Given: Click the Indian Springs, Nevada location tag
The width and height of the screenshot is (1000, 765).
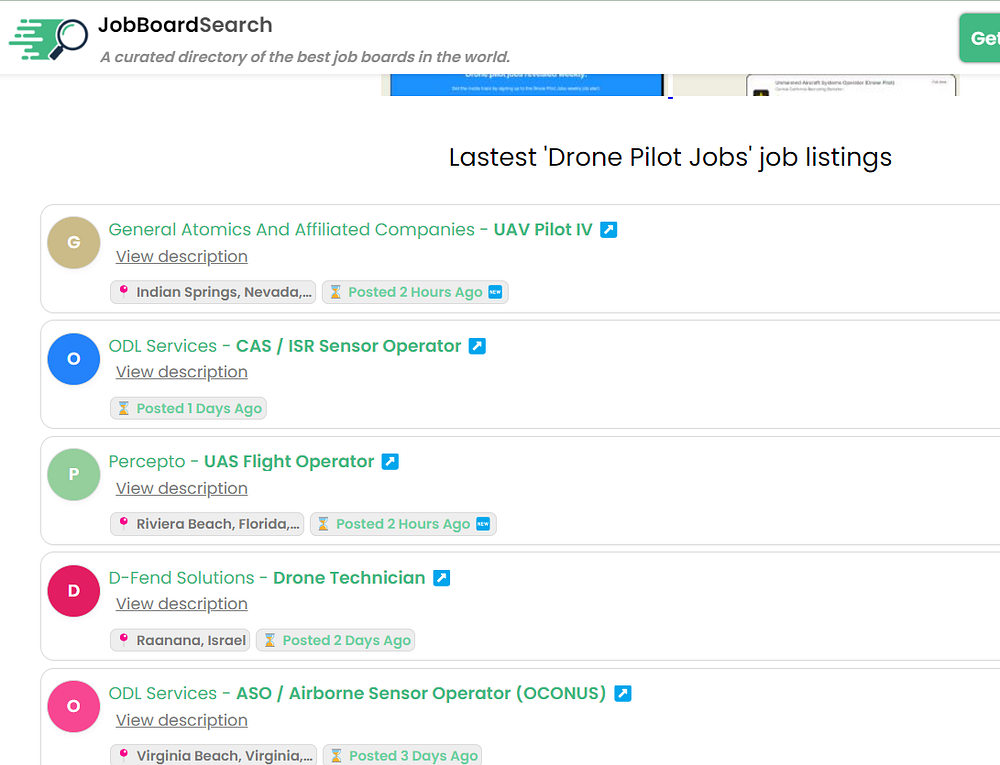Looking at the screenshot, I should (213, 292).
